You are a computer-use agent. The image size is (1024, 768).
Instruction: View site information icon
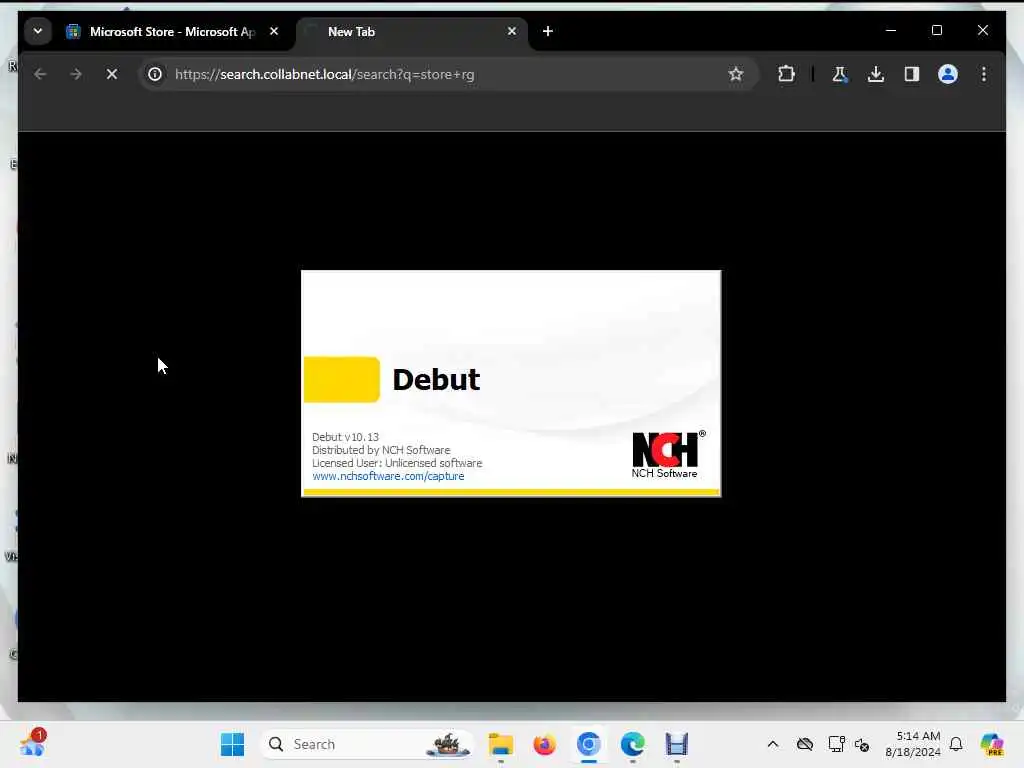coord(155,74)
